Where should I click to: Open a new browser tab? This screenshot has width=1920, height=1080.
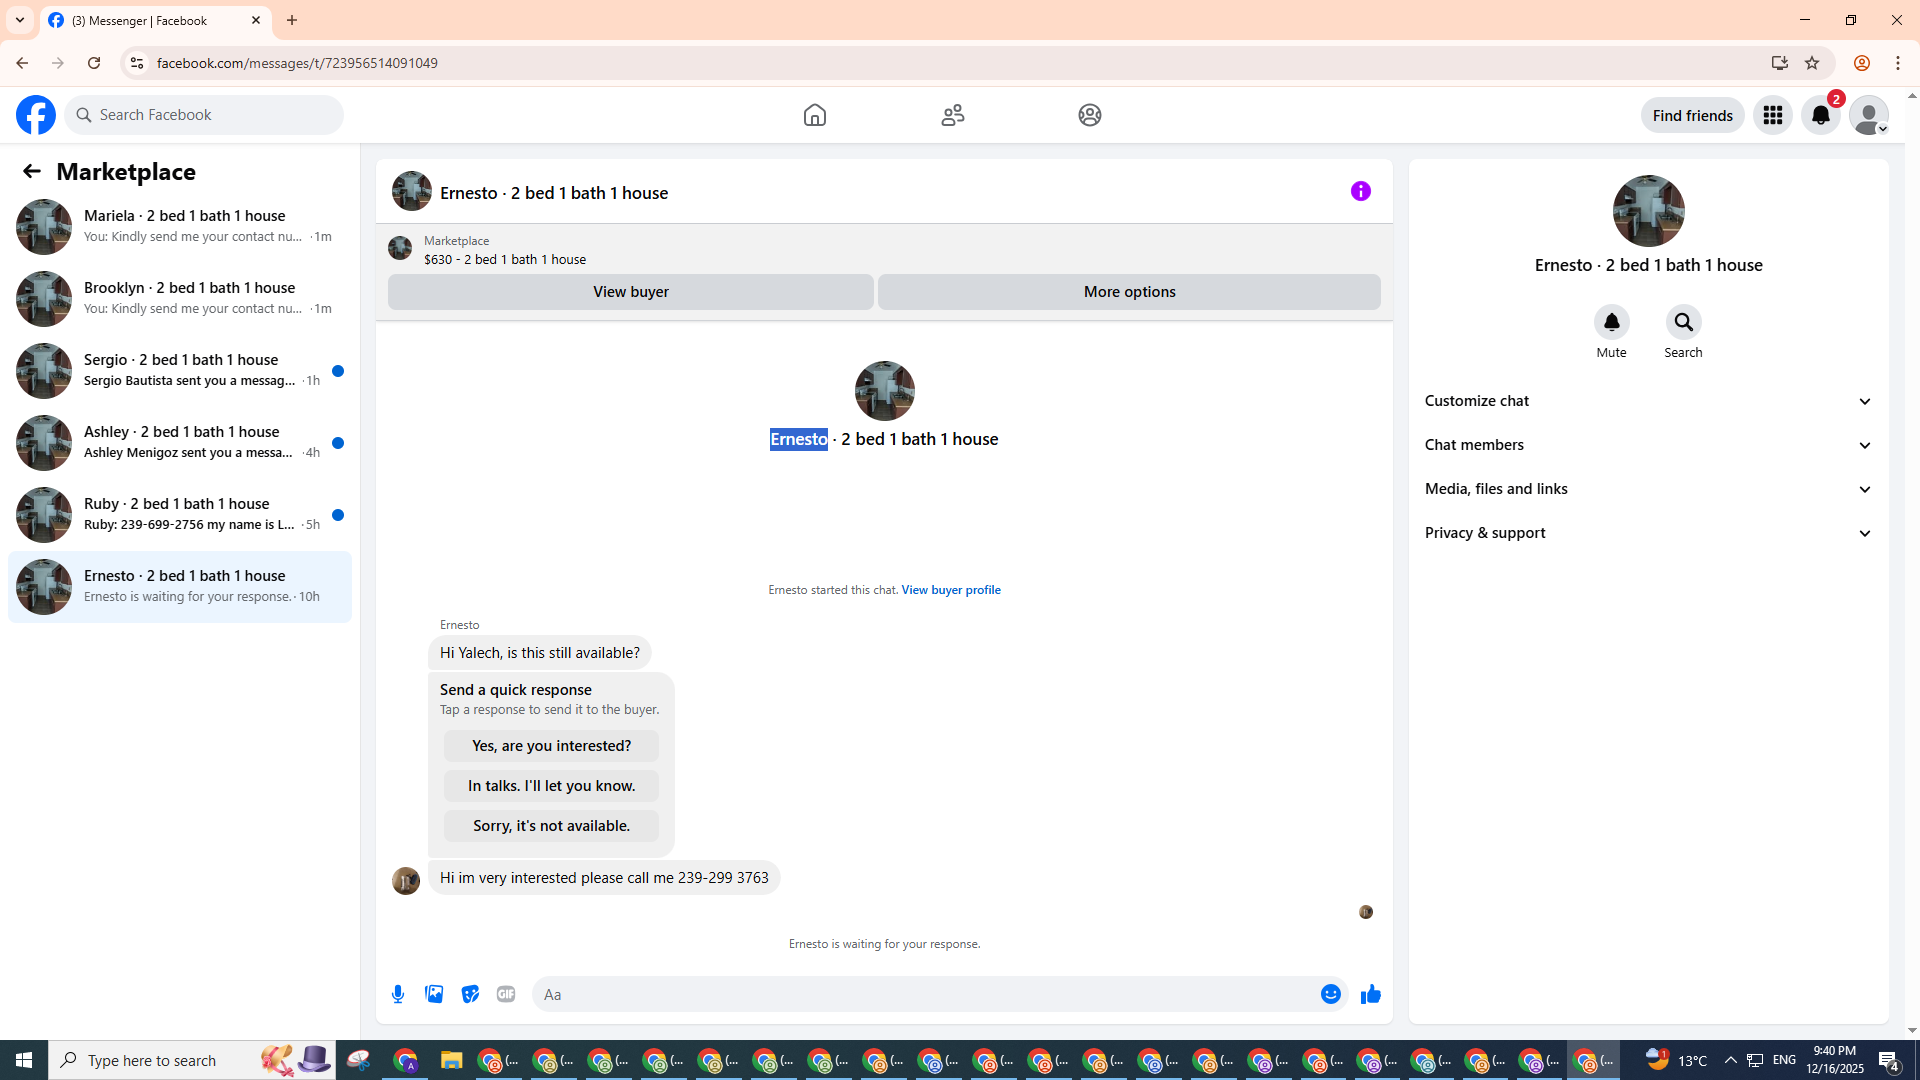[x=292, y=20]
